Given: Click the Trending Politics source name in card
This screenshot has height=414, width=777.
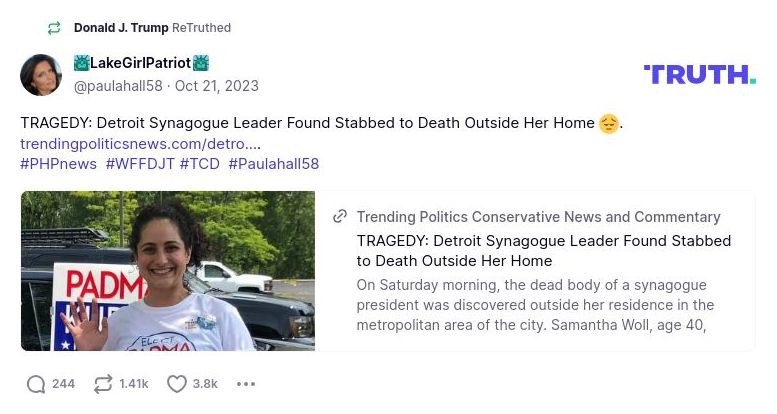Looking at the screenshot, I should pyautogui.click(x=538, y=217).
